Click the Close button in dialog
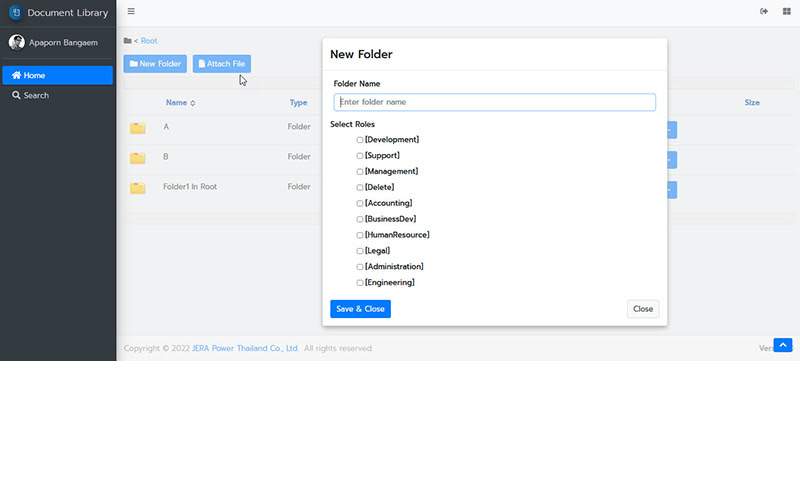The width and height of the screenshot is (800, 500). [643, 309]
